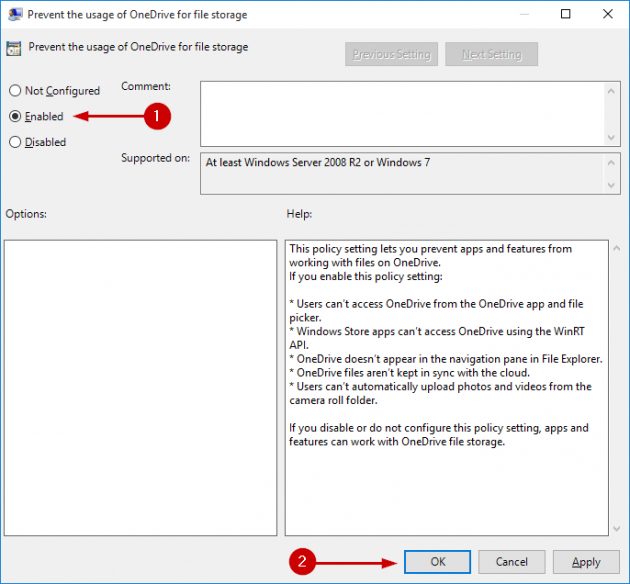Click the 'Help:' label
The height and width of the screenshot is (584, 630).
click(x=299, y=214)
